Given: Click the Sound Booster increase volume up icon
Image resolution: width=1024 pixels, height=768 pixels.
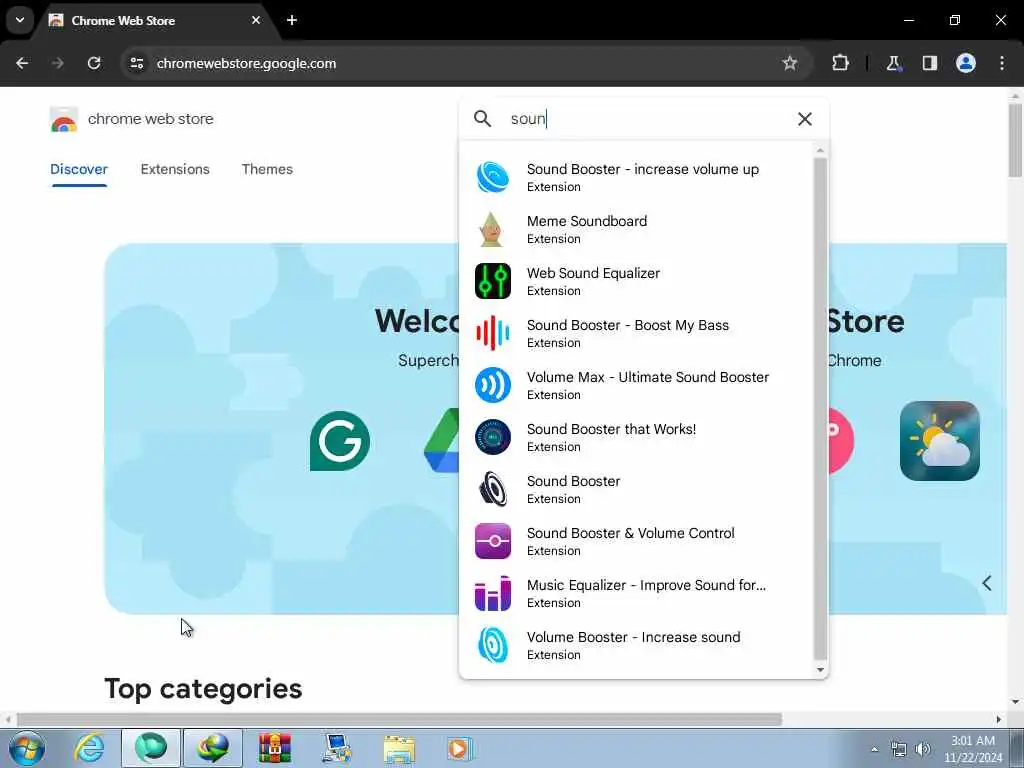Looking at the screenshot, I should (x=492, y=177).
